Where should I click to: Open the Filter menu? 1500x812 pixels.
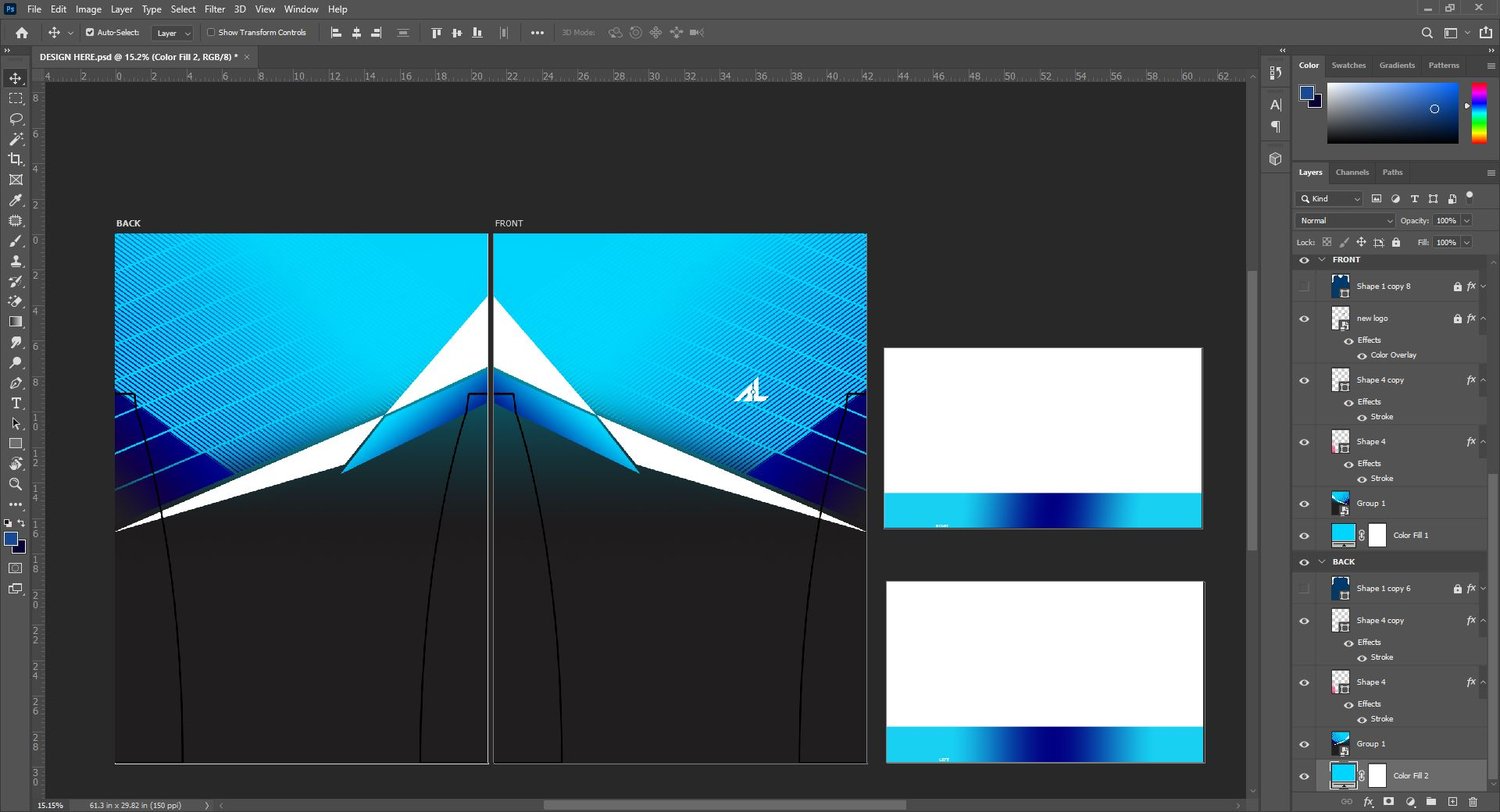(214, 9)
